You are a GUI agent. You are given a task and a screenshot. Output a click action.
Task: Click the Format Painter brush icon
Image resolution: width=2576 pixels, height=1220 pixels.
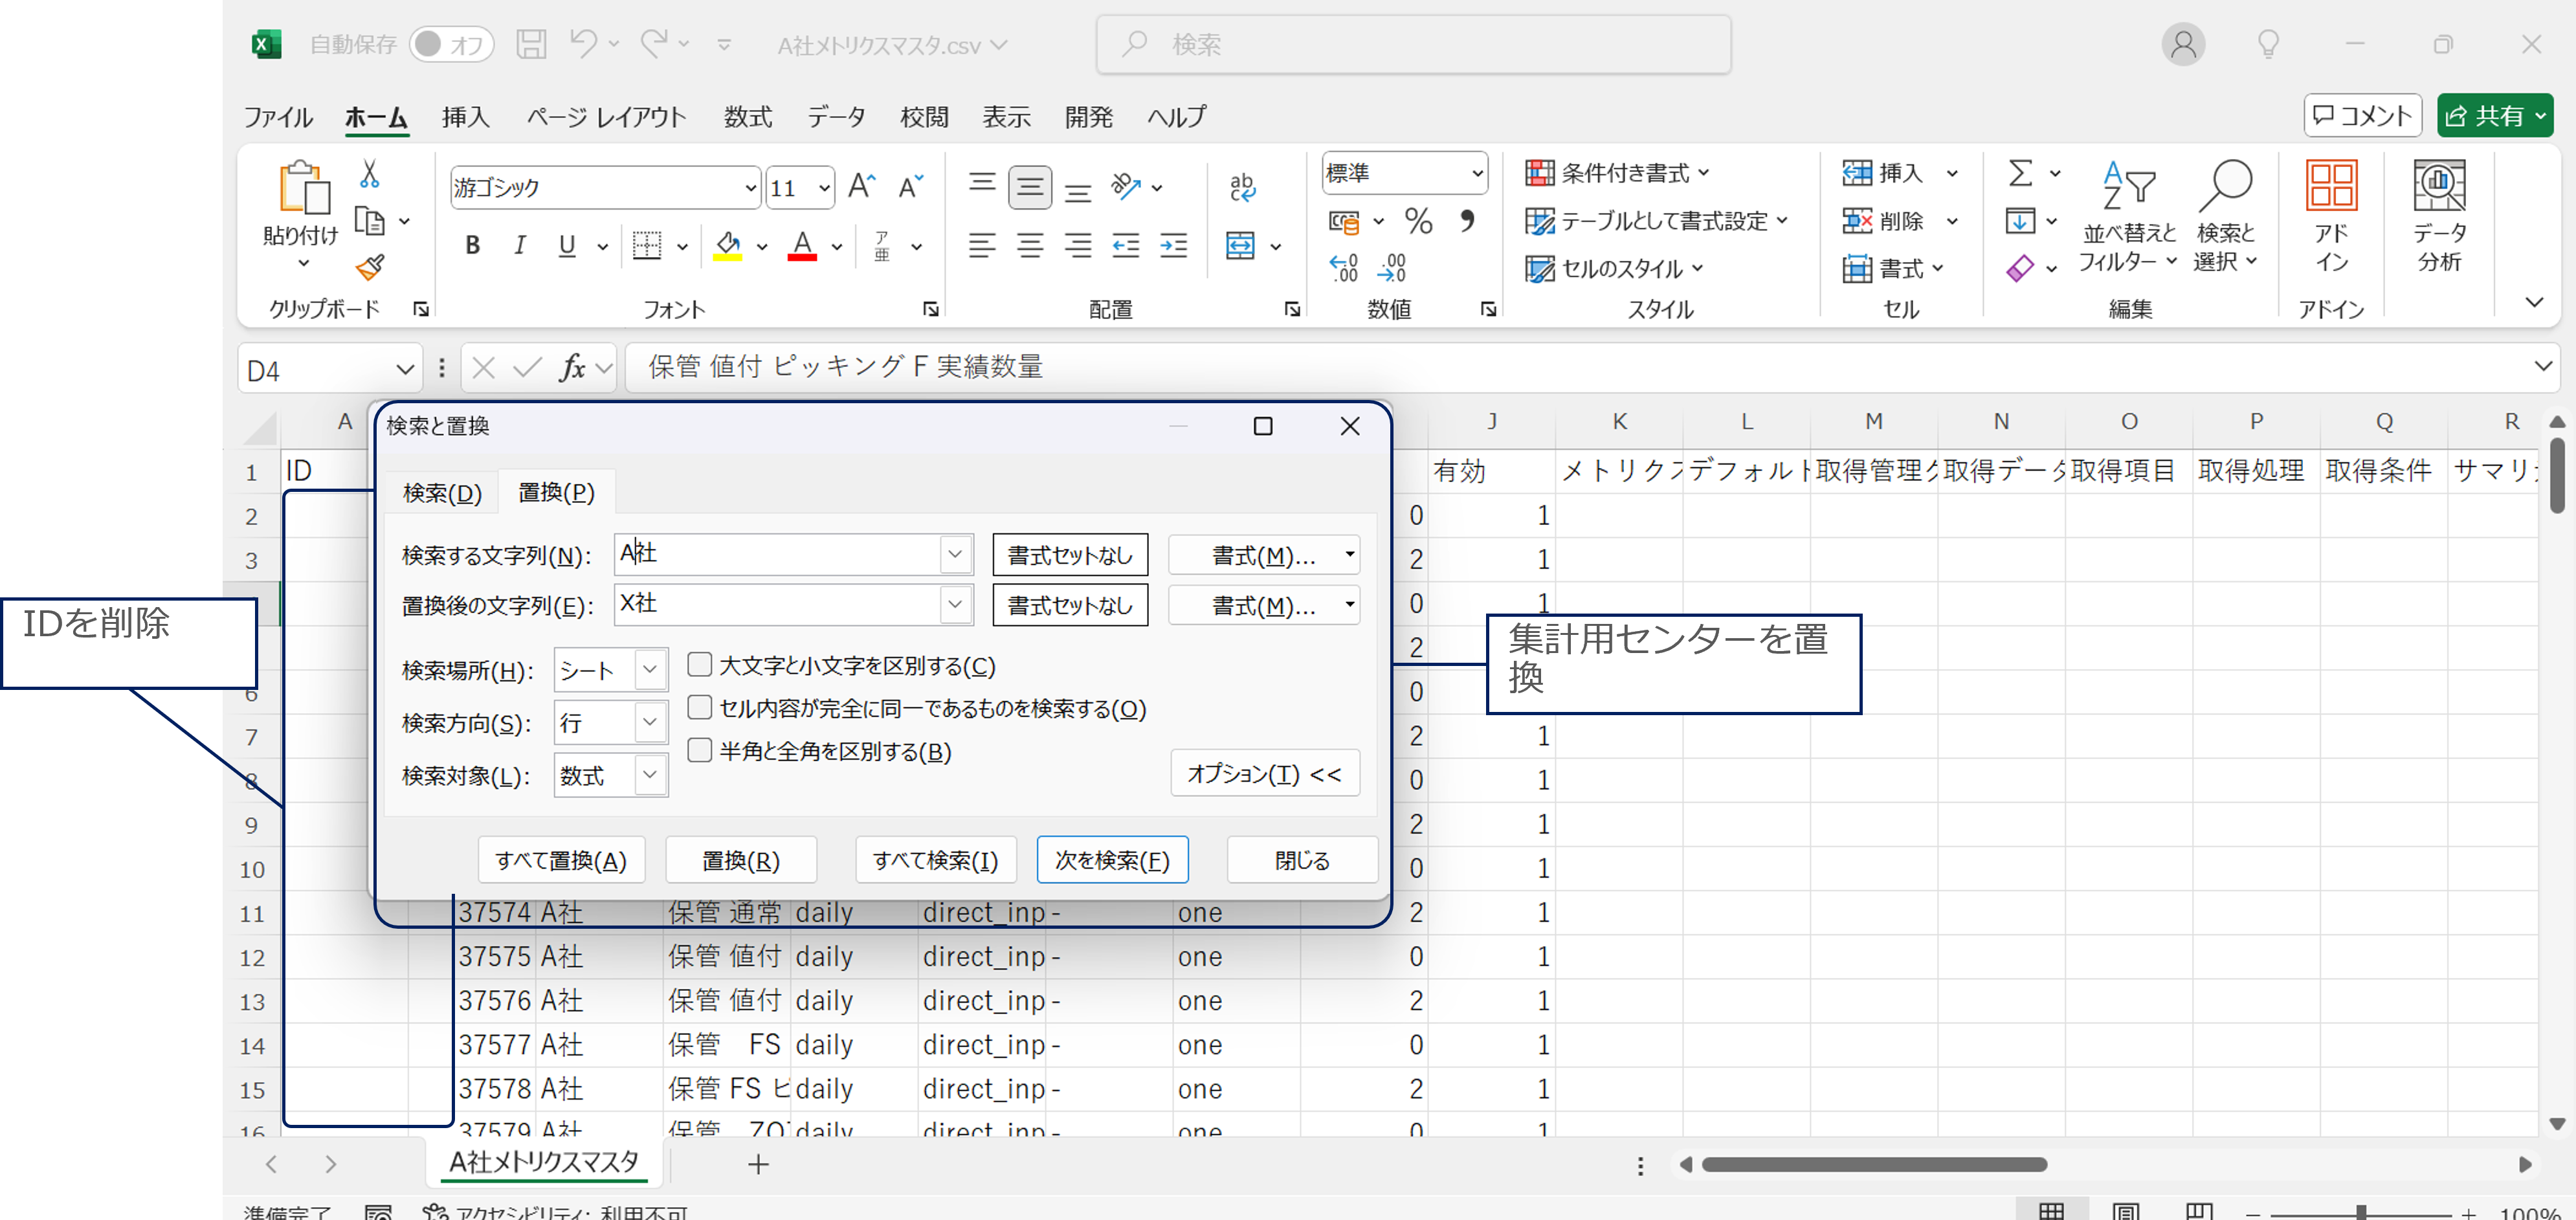click(x=370, y=267)
